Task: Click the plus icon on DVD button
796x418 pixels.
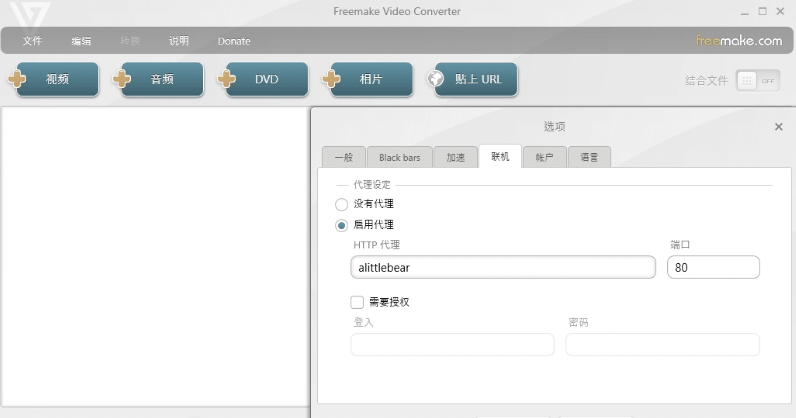Action: 226,79
